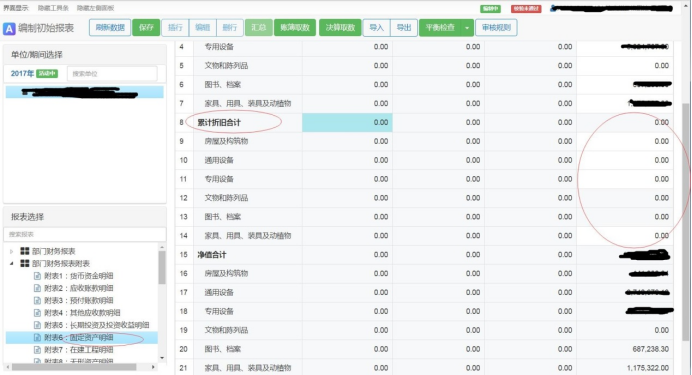Open 附表2：应收账款明细 report
The image size is (692, 375).
[x=79, y=289]
